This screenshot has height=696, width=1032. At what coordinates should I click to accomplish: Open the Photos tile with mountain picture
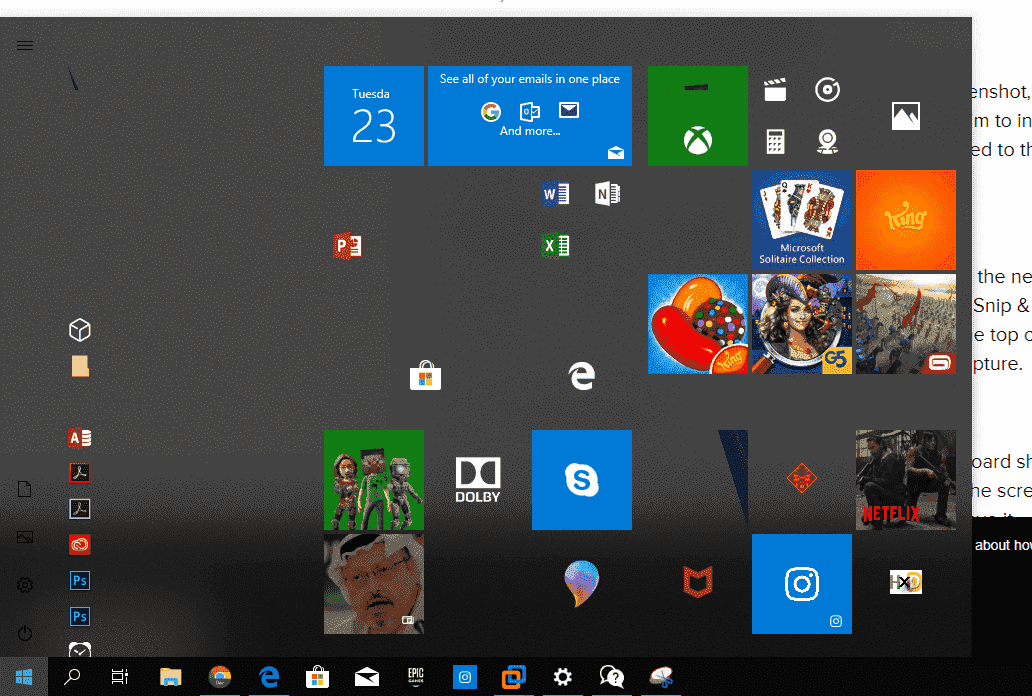pos(906,116)
